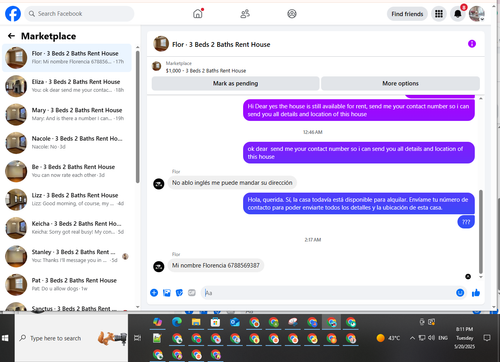
Task: Click Flor's avatar beside 'Mi nombre Florencia'
Action: 159,266
